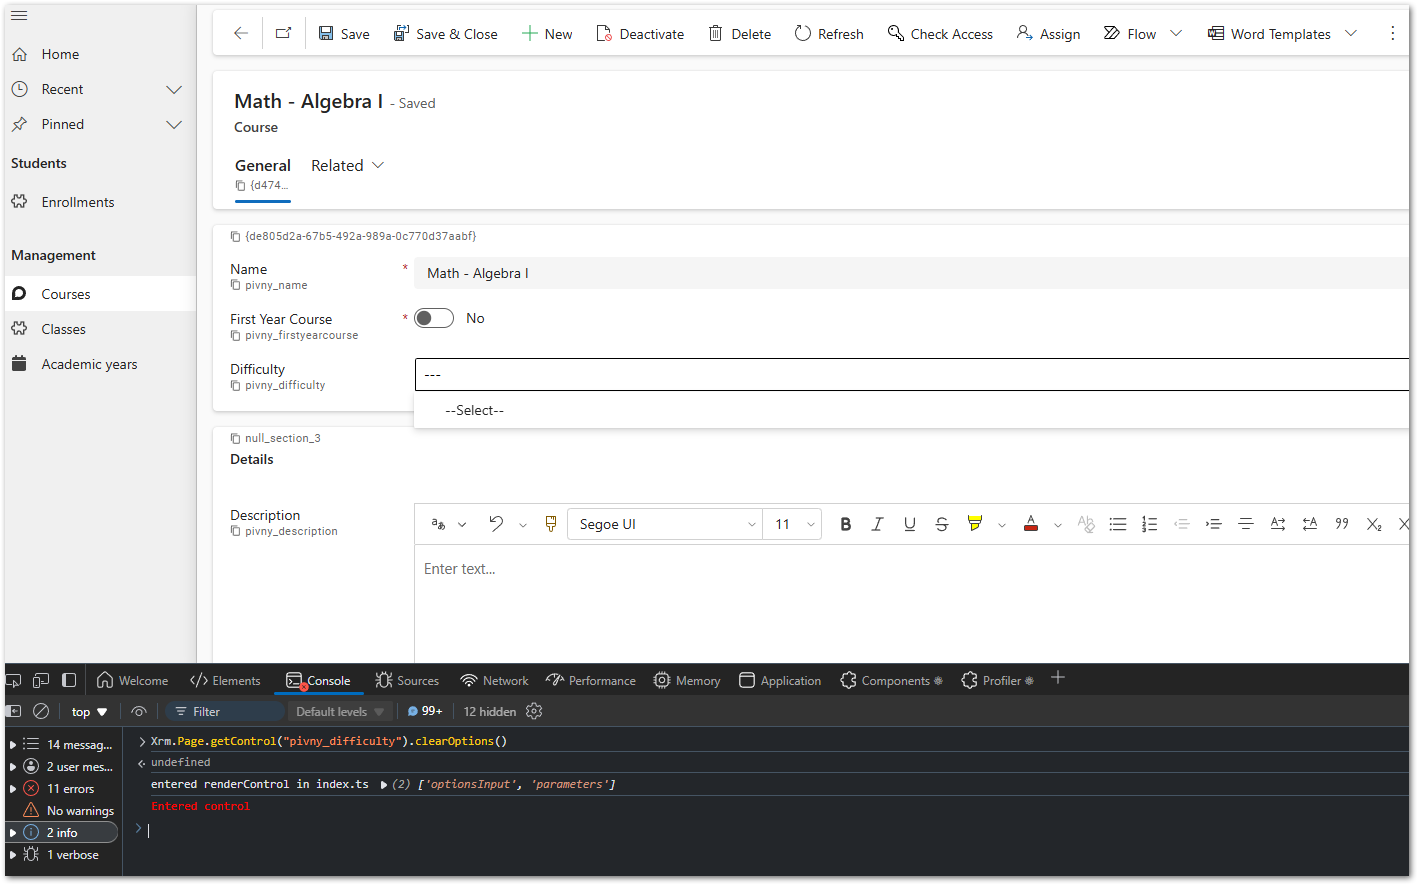This screenshot has height=885, width=1418.
Task: Toggle strikethrough formatting
Action: click(x=942, y=524)
